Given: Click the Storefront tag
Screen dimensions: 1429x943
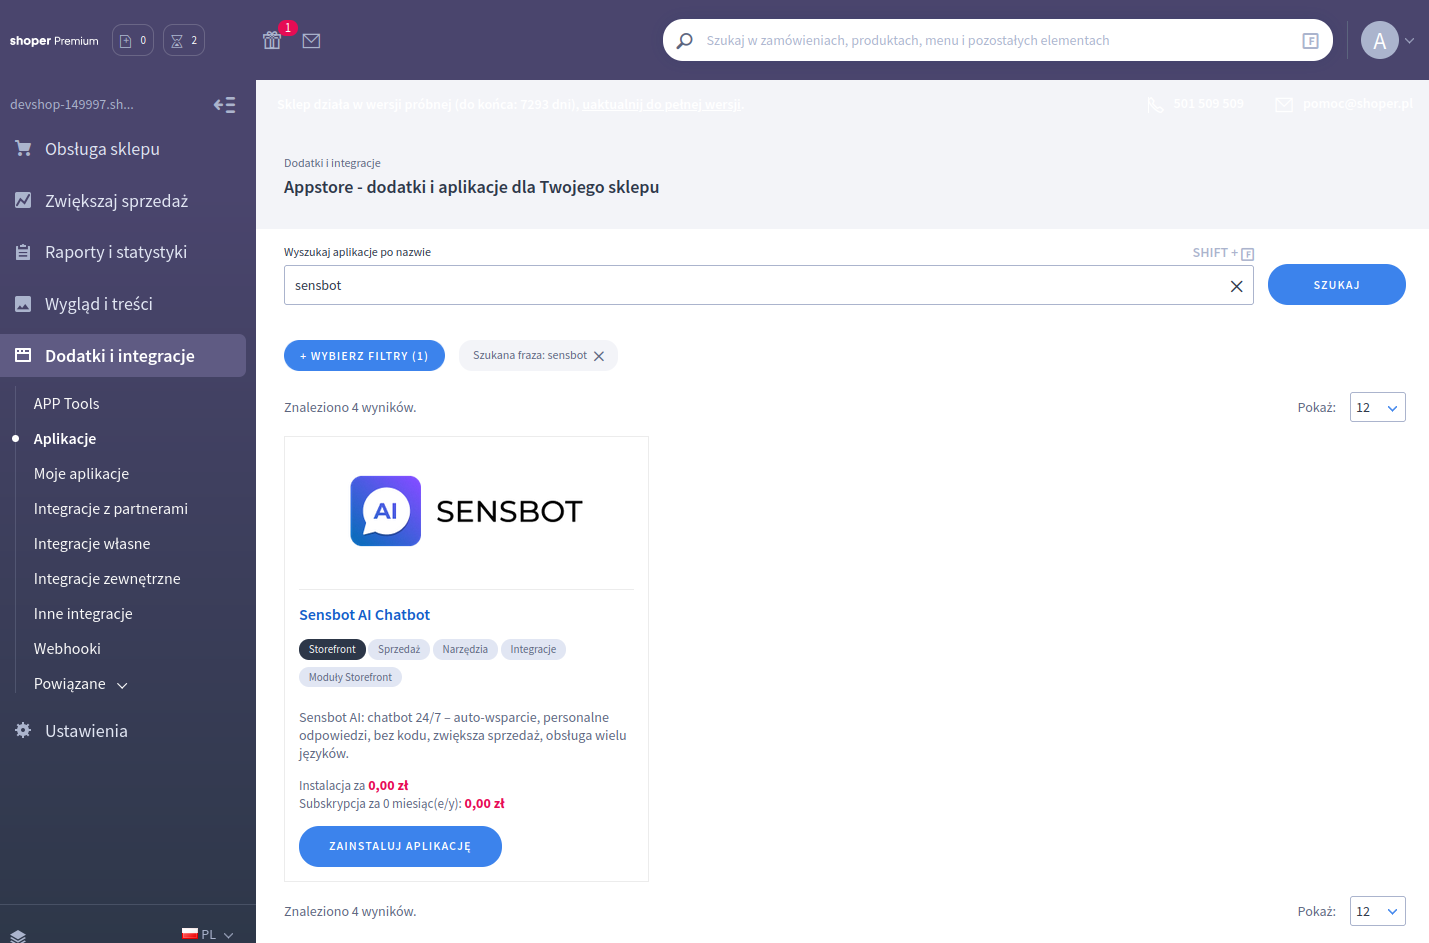Looking at the screenshot, I should (x=332, y=650).
